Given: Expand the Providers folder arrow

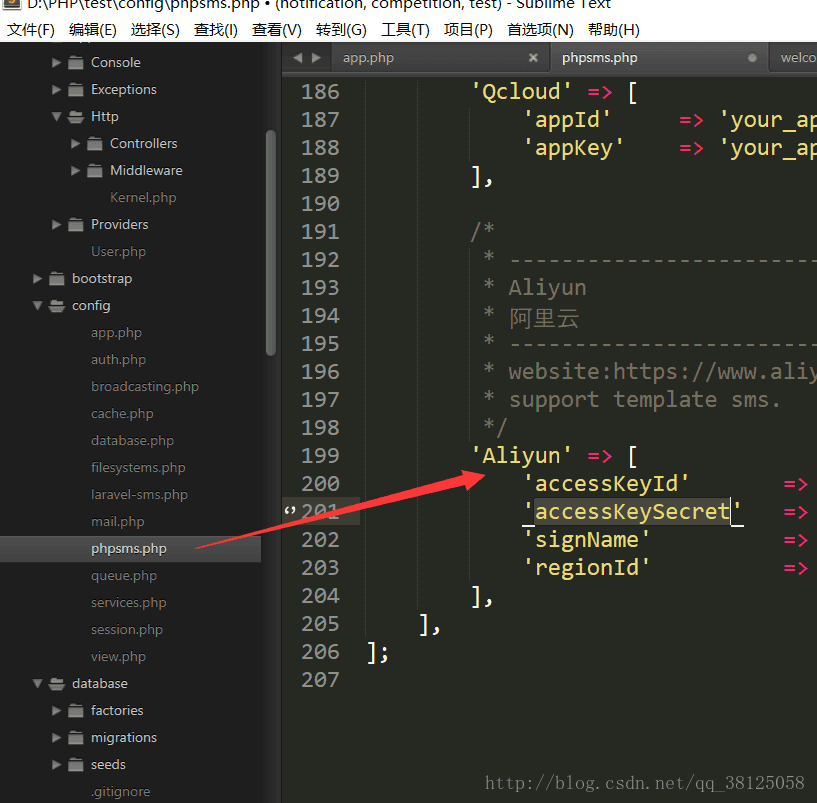Looking at the screenshot, I should 57,225.
